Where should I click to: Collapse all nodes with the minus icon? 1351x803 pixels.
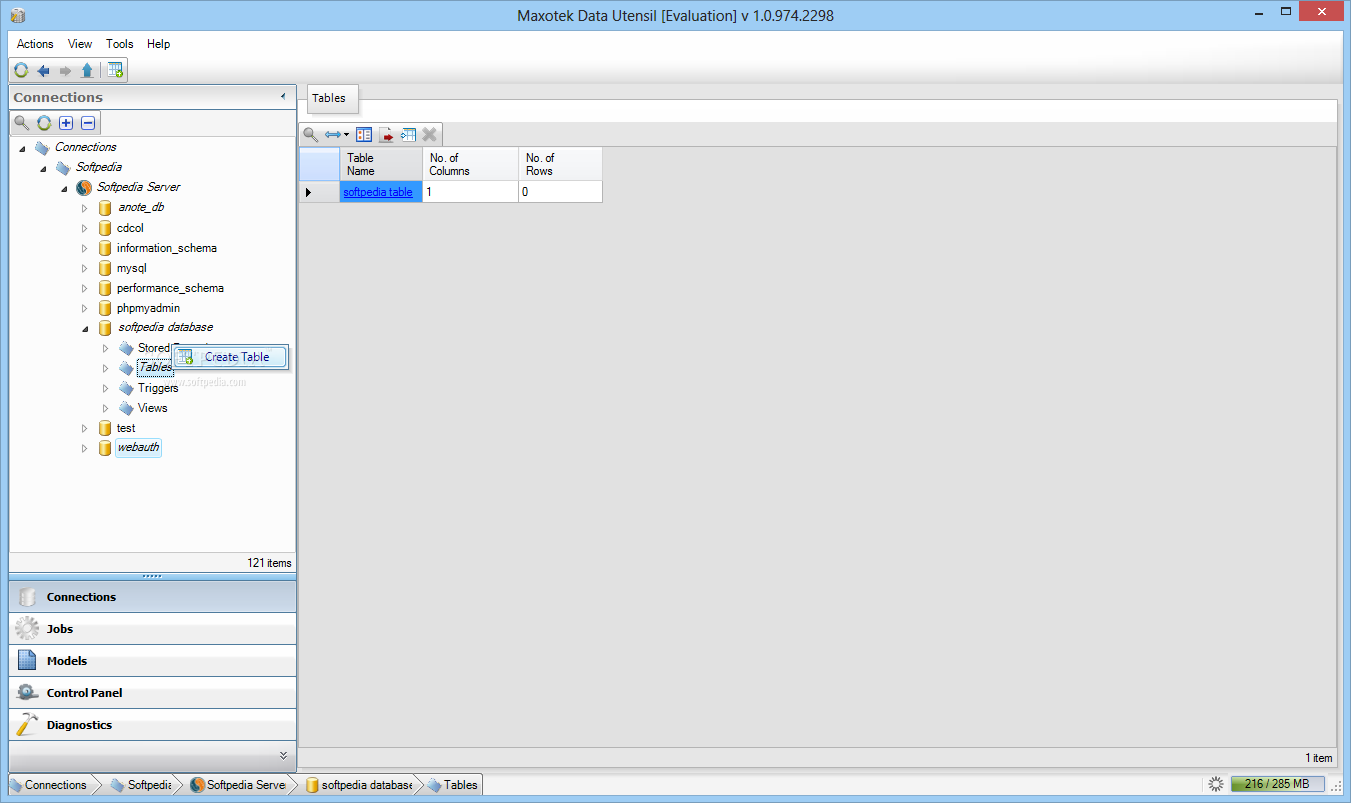[x=88, y=123]
